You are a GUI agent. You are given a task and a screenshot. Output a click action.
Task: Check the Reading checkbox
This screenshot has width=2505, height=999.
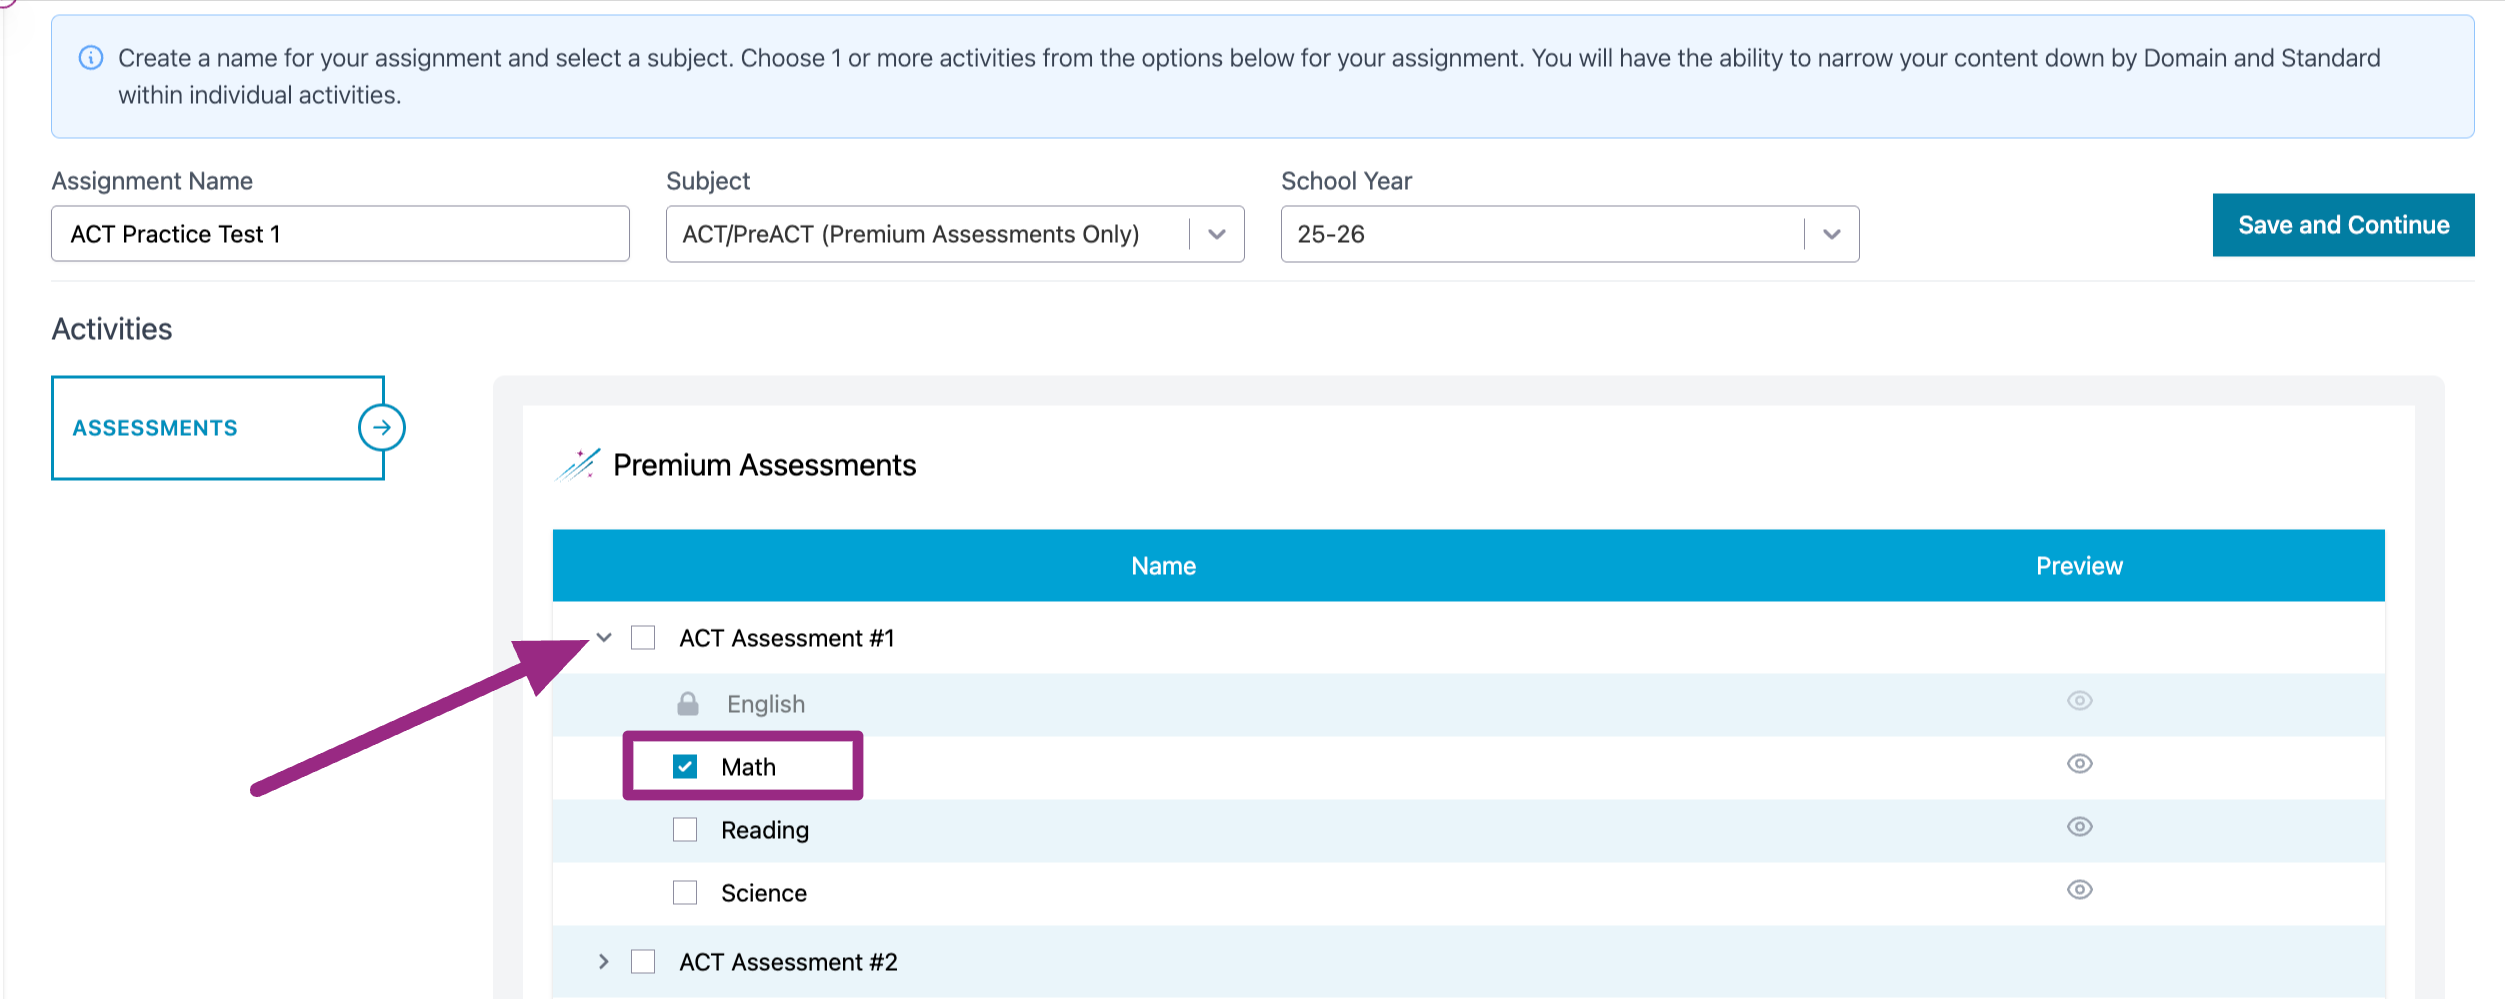coord(685,830)
